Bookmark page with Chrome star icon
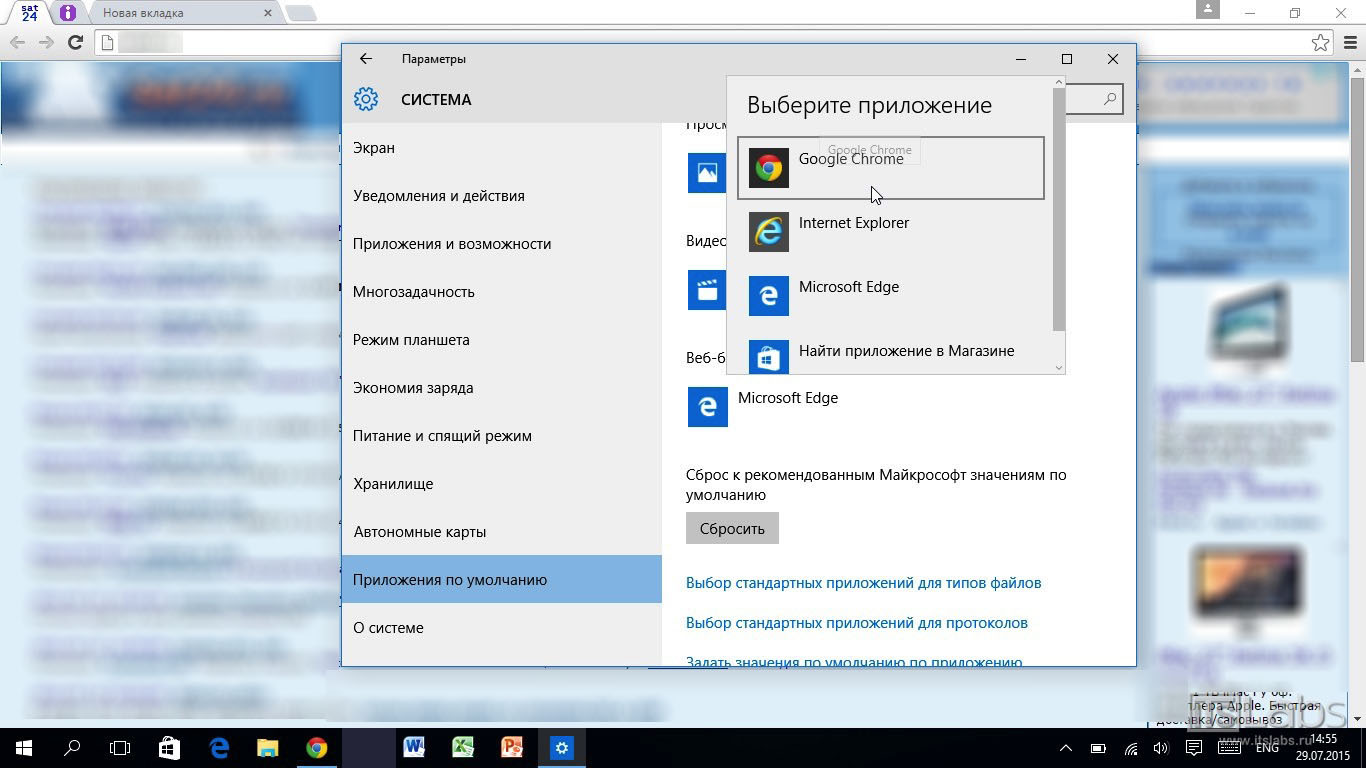 point(1320,42)
